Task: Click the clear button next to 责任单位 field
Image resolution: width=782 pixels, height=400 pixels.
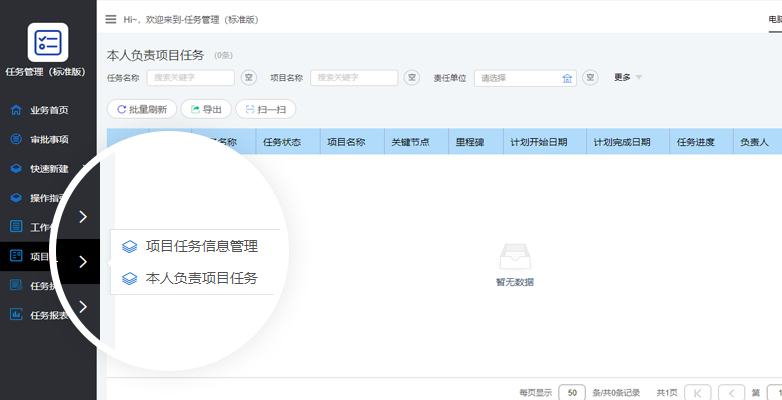Action: pyautogui.click(x=590, y=78)
